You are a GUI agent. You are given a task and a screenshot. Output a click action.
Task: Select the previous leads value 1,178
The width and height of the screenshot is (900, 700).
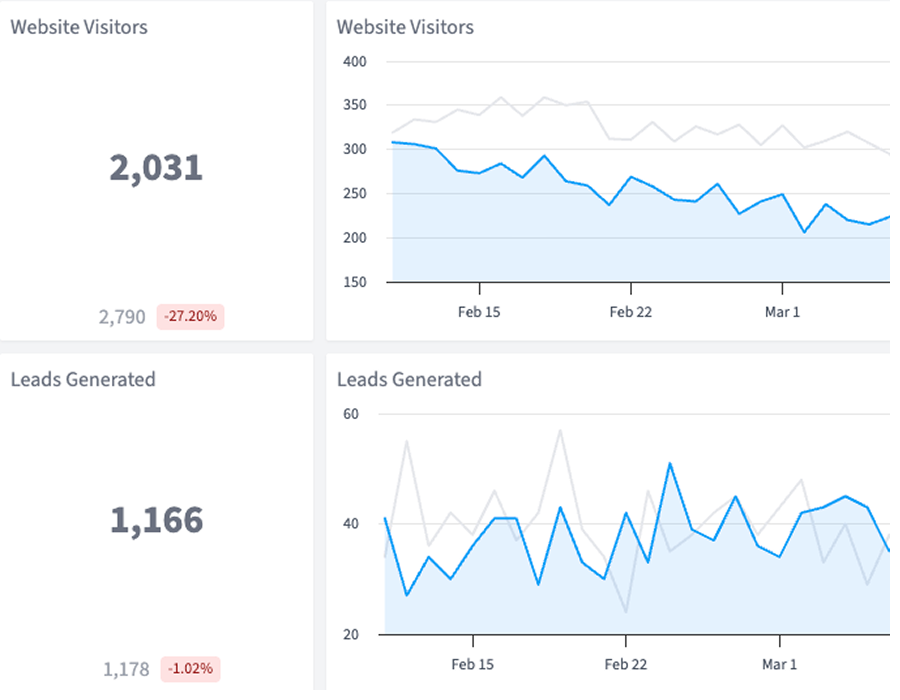(x=126, y=669)
